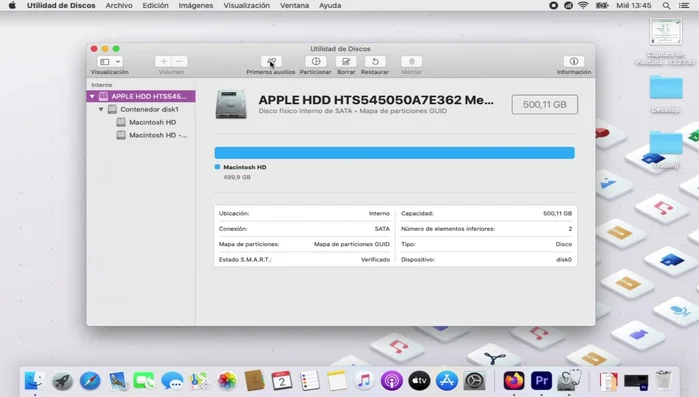
Task: Open the Archivo menu
Action: coord(119,5)
